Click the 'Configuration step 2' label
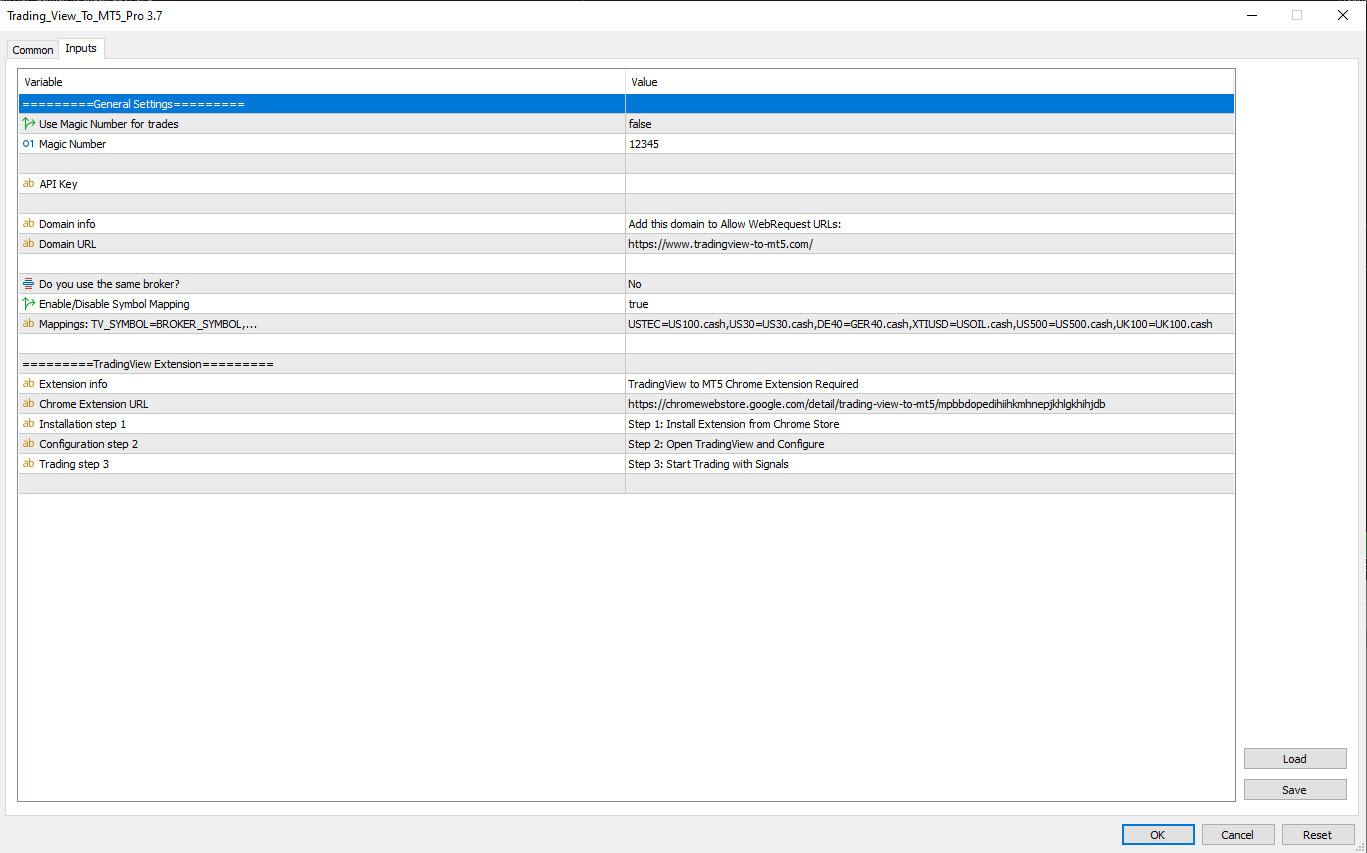The height and width of the screenshot is (853, 1367). coord(88,444)
